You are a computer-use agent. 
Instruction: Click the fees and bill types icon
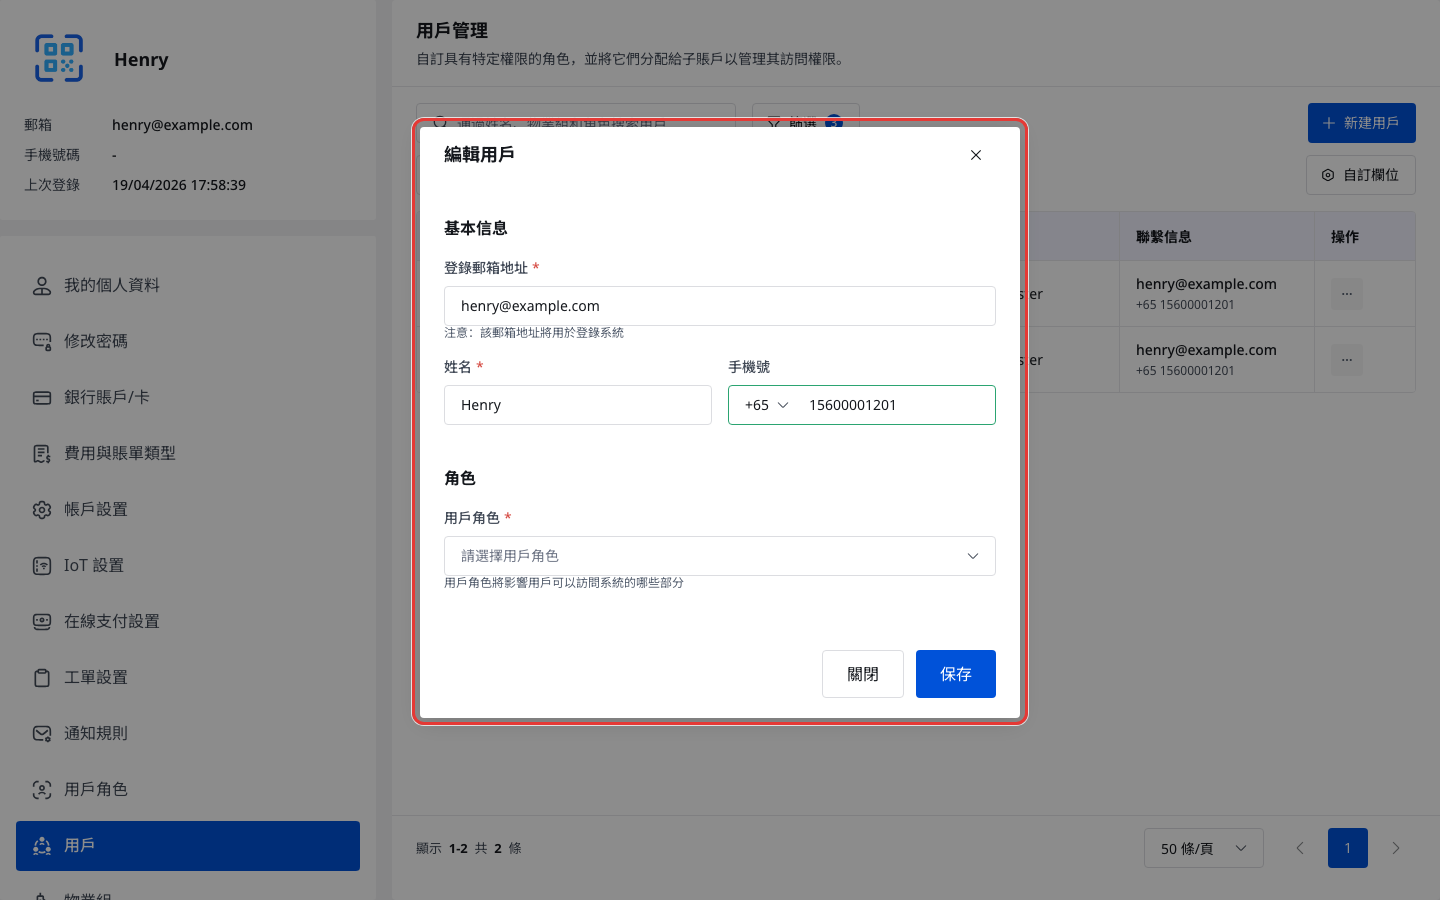pyautogui.click(x=42, y=454)
